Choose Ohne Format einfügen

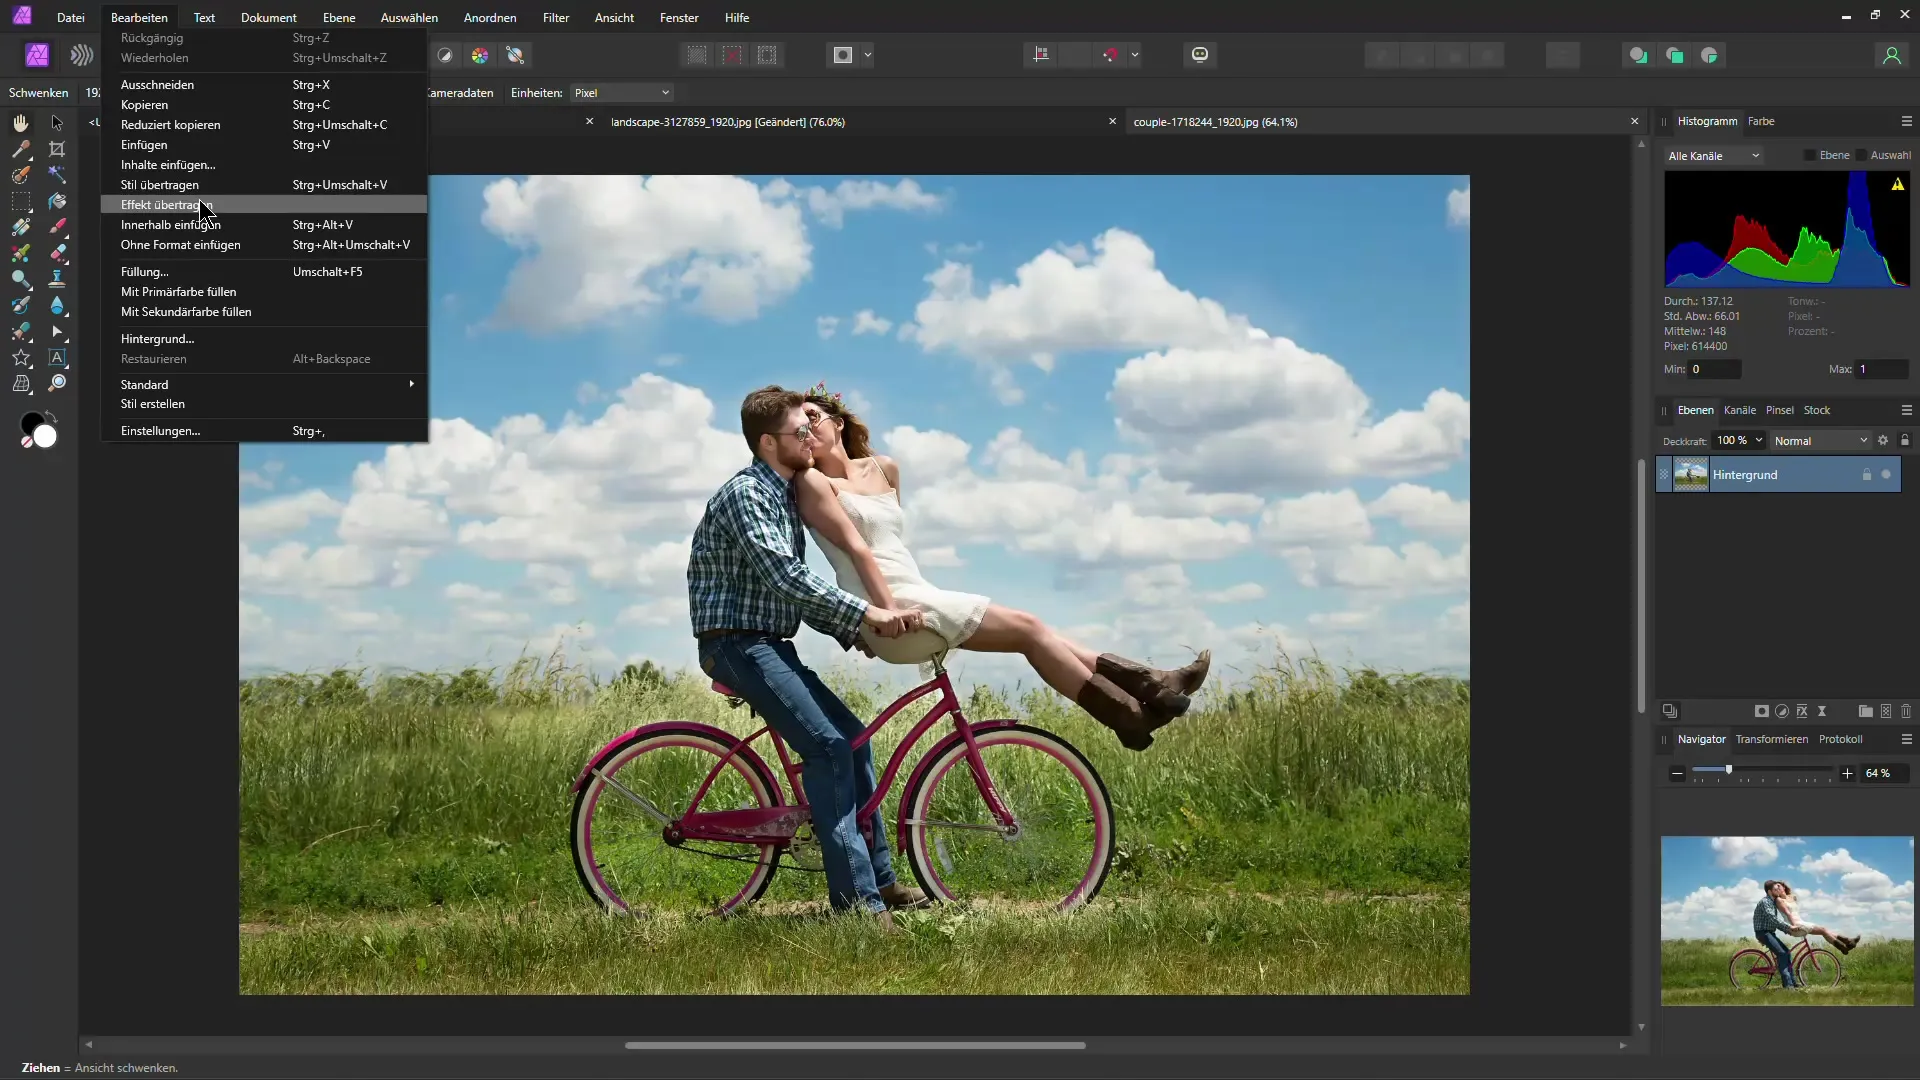[264, 245]
